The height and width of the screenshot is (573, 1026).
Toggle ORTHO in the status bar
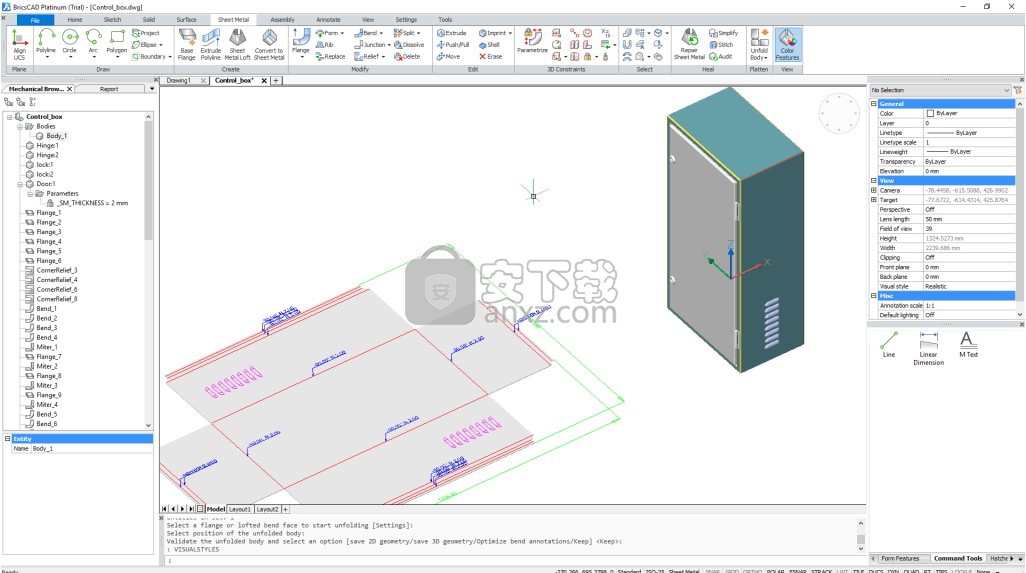tap(752, 571)
